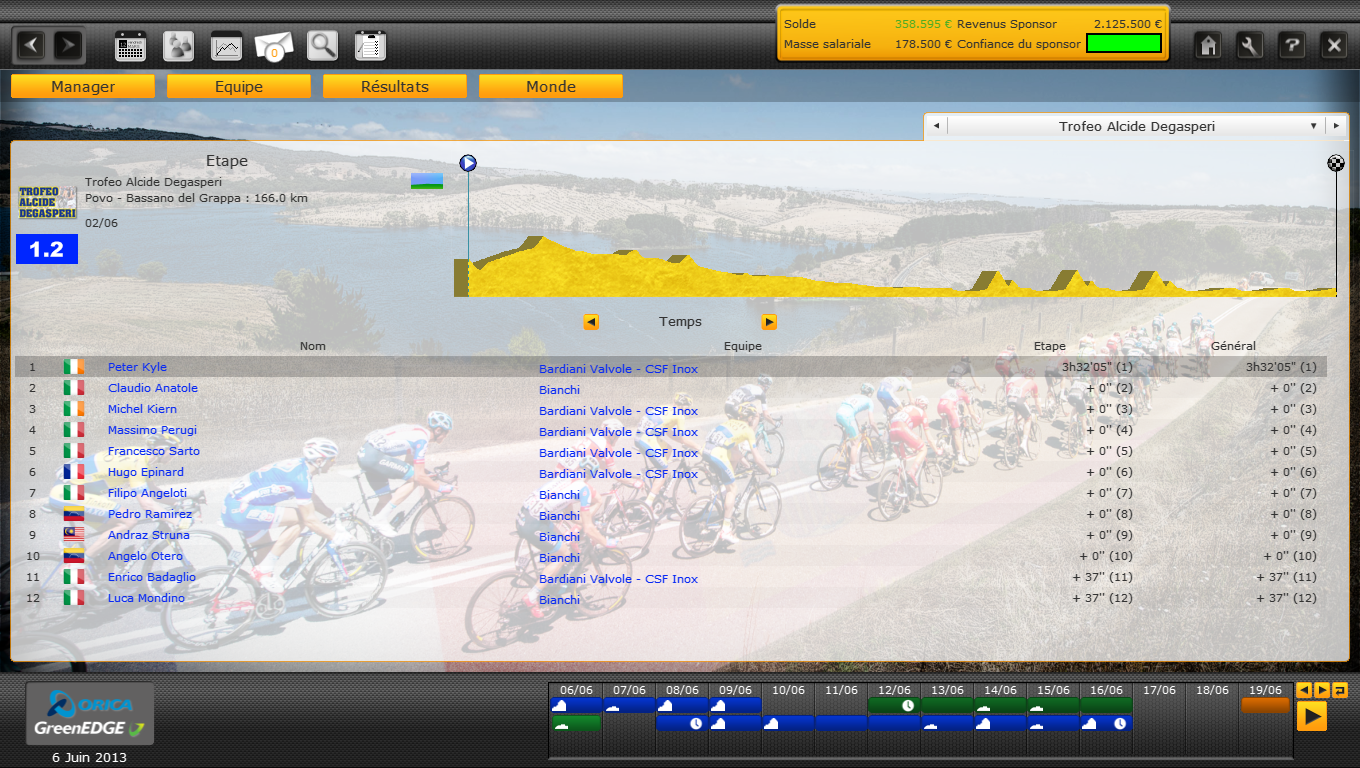Open Bianchi team link in Claudio Anatole row

pyautogui.click(x=559, y=390)
